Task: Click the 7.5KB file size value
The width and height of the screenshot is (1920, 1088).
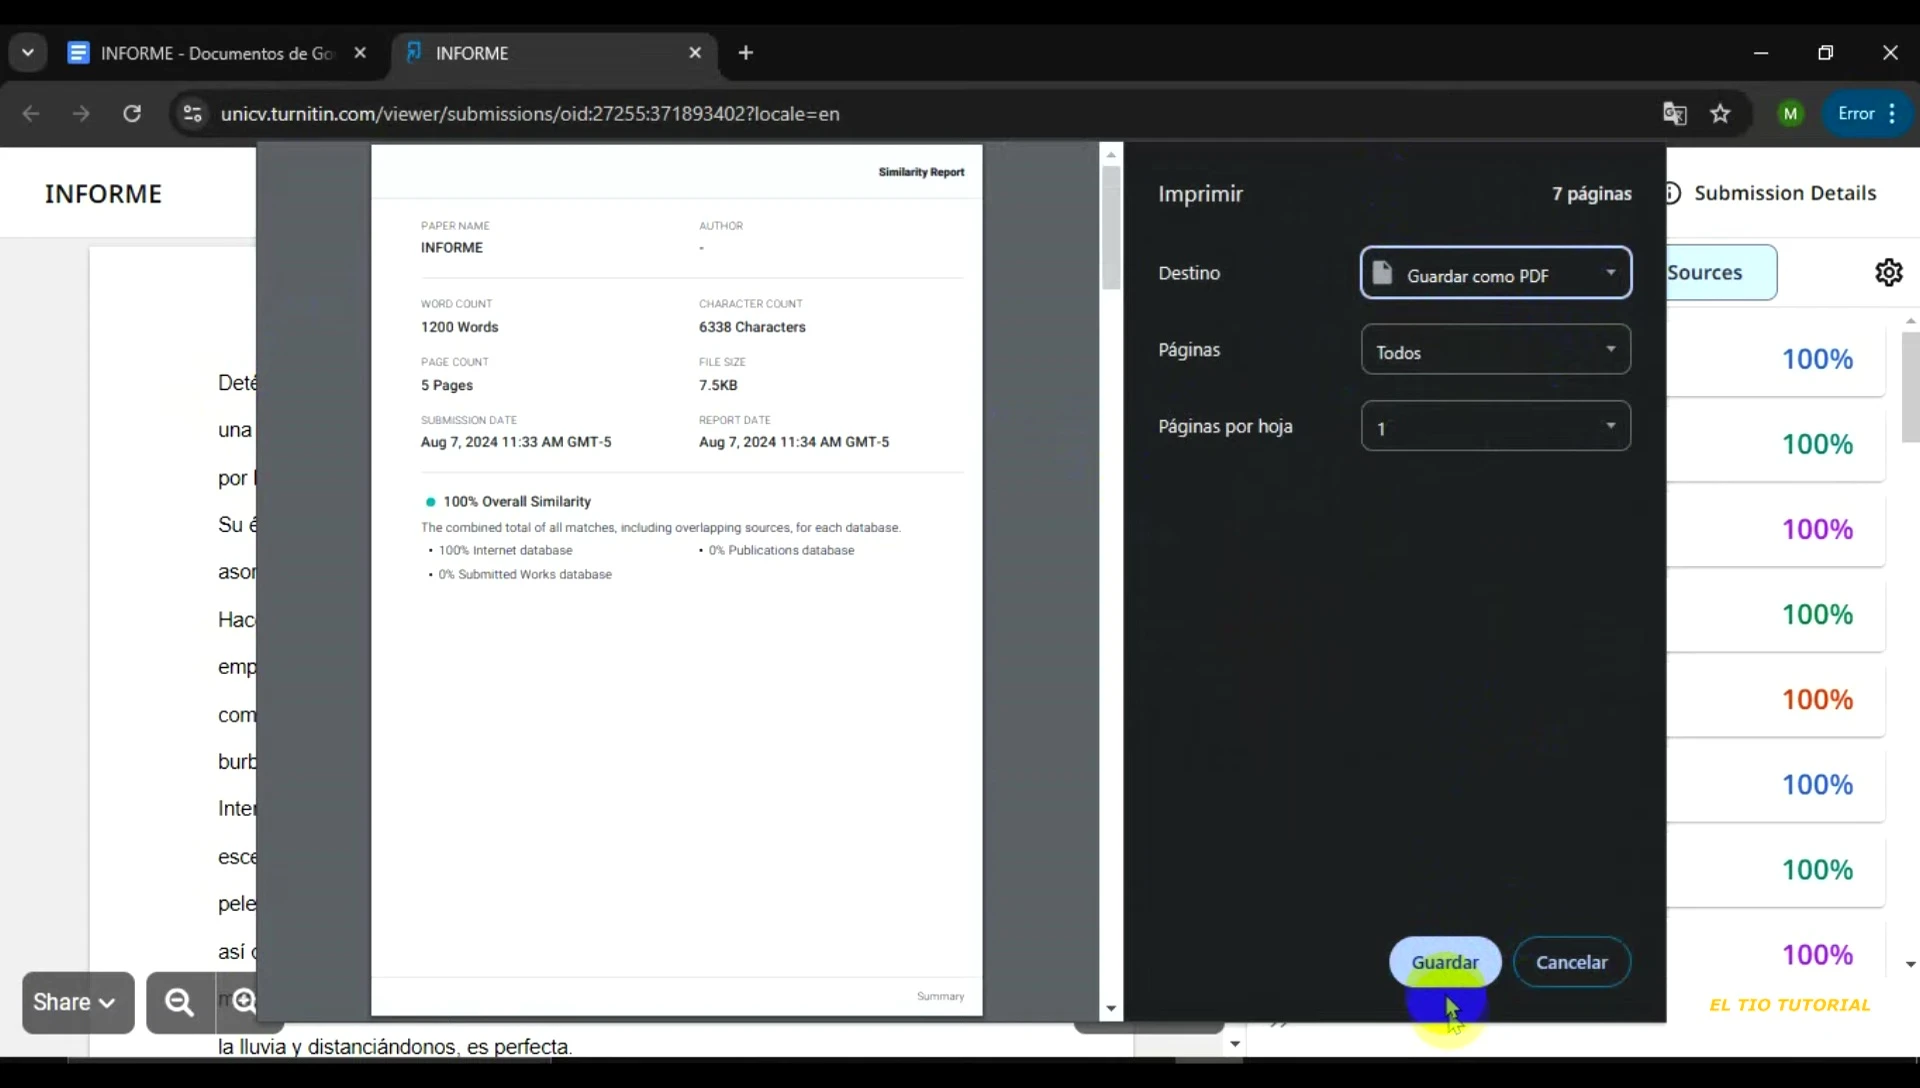Action: pos(718,385)
